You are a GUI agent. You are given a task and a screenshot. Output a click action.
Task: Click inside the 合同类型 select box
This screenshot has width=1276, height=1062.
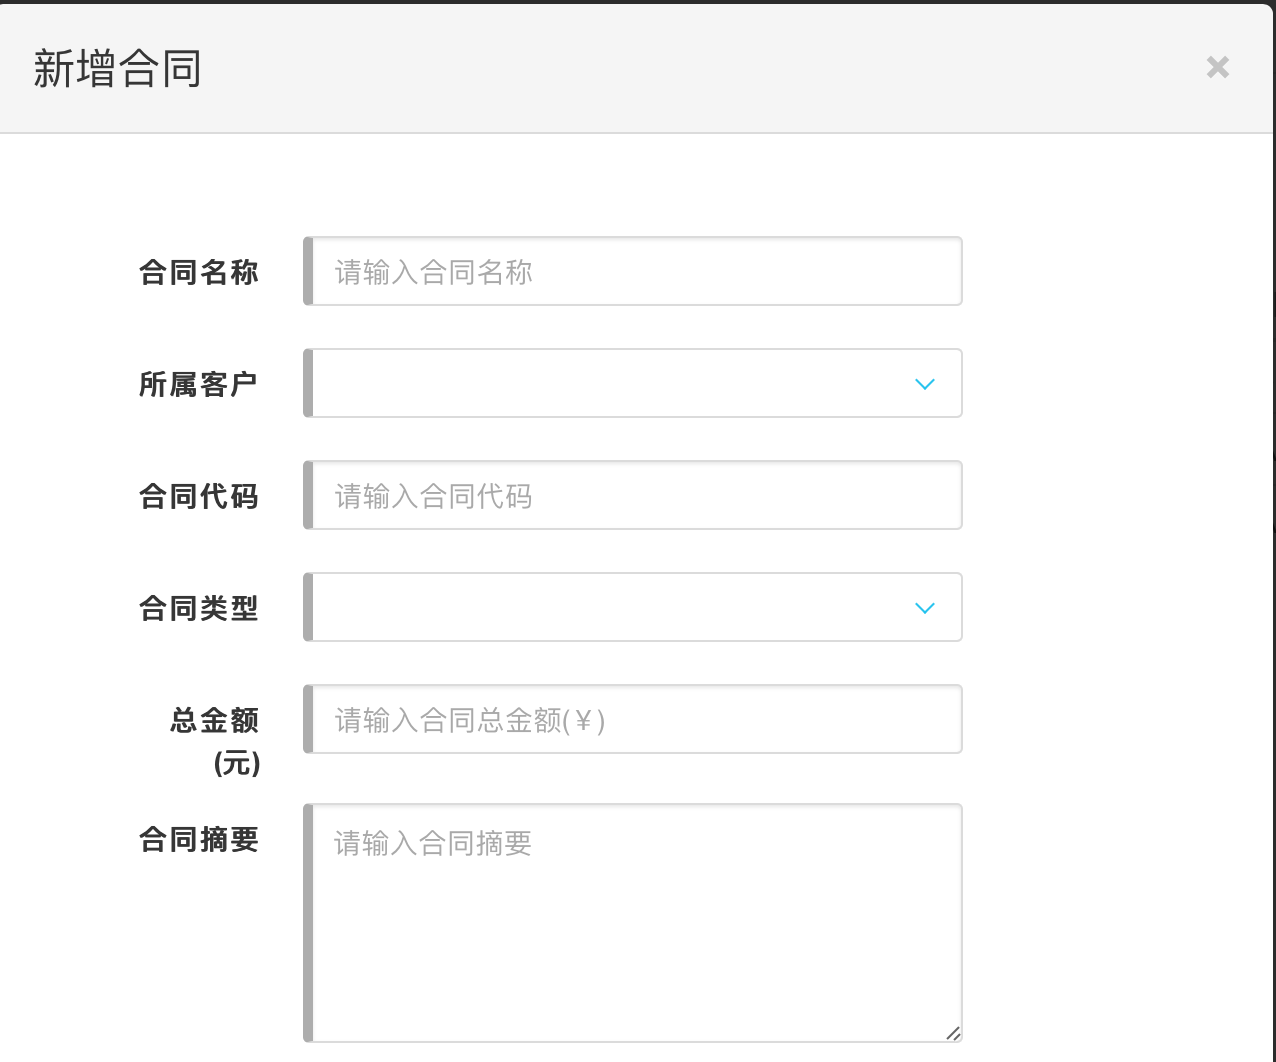[x=610, y=607]
